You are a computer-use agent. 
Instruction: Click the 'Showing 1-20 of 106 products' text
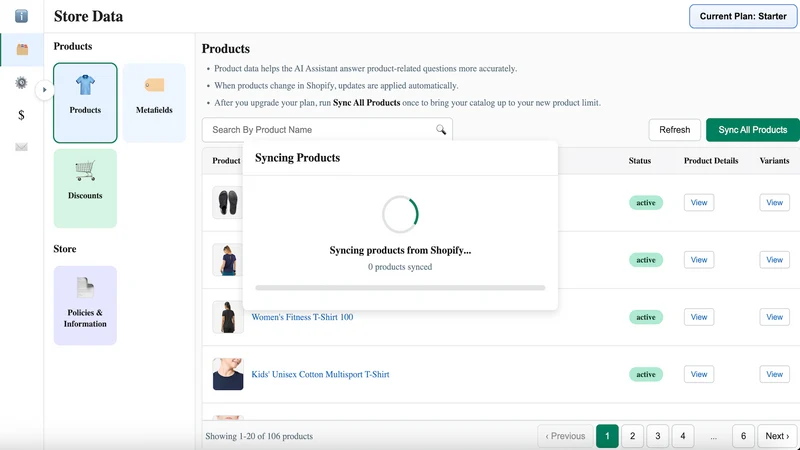(259, 436)
